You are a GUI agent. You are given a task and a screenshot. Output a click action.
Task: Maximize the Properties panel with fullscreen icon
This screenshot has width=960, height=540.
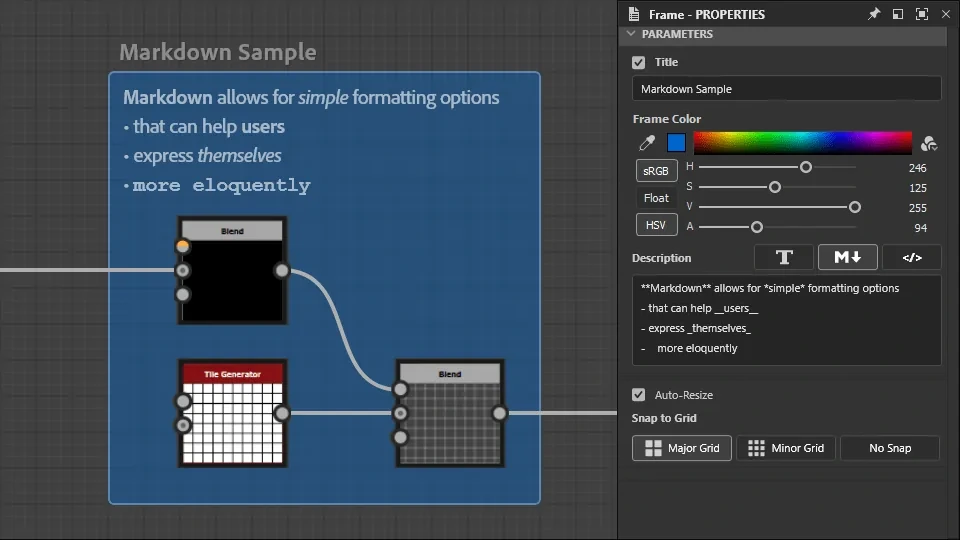[x=921, y=14]
